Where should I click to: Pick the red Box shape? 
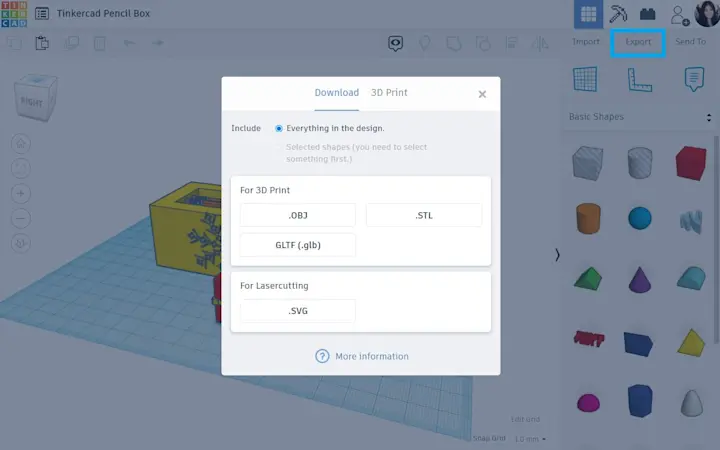tap(691, 163)
